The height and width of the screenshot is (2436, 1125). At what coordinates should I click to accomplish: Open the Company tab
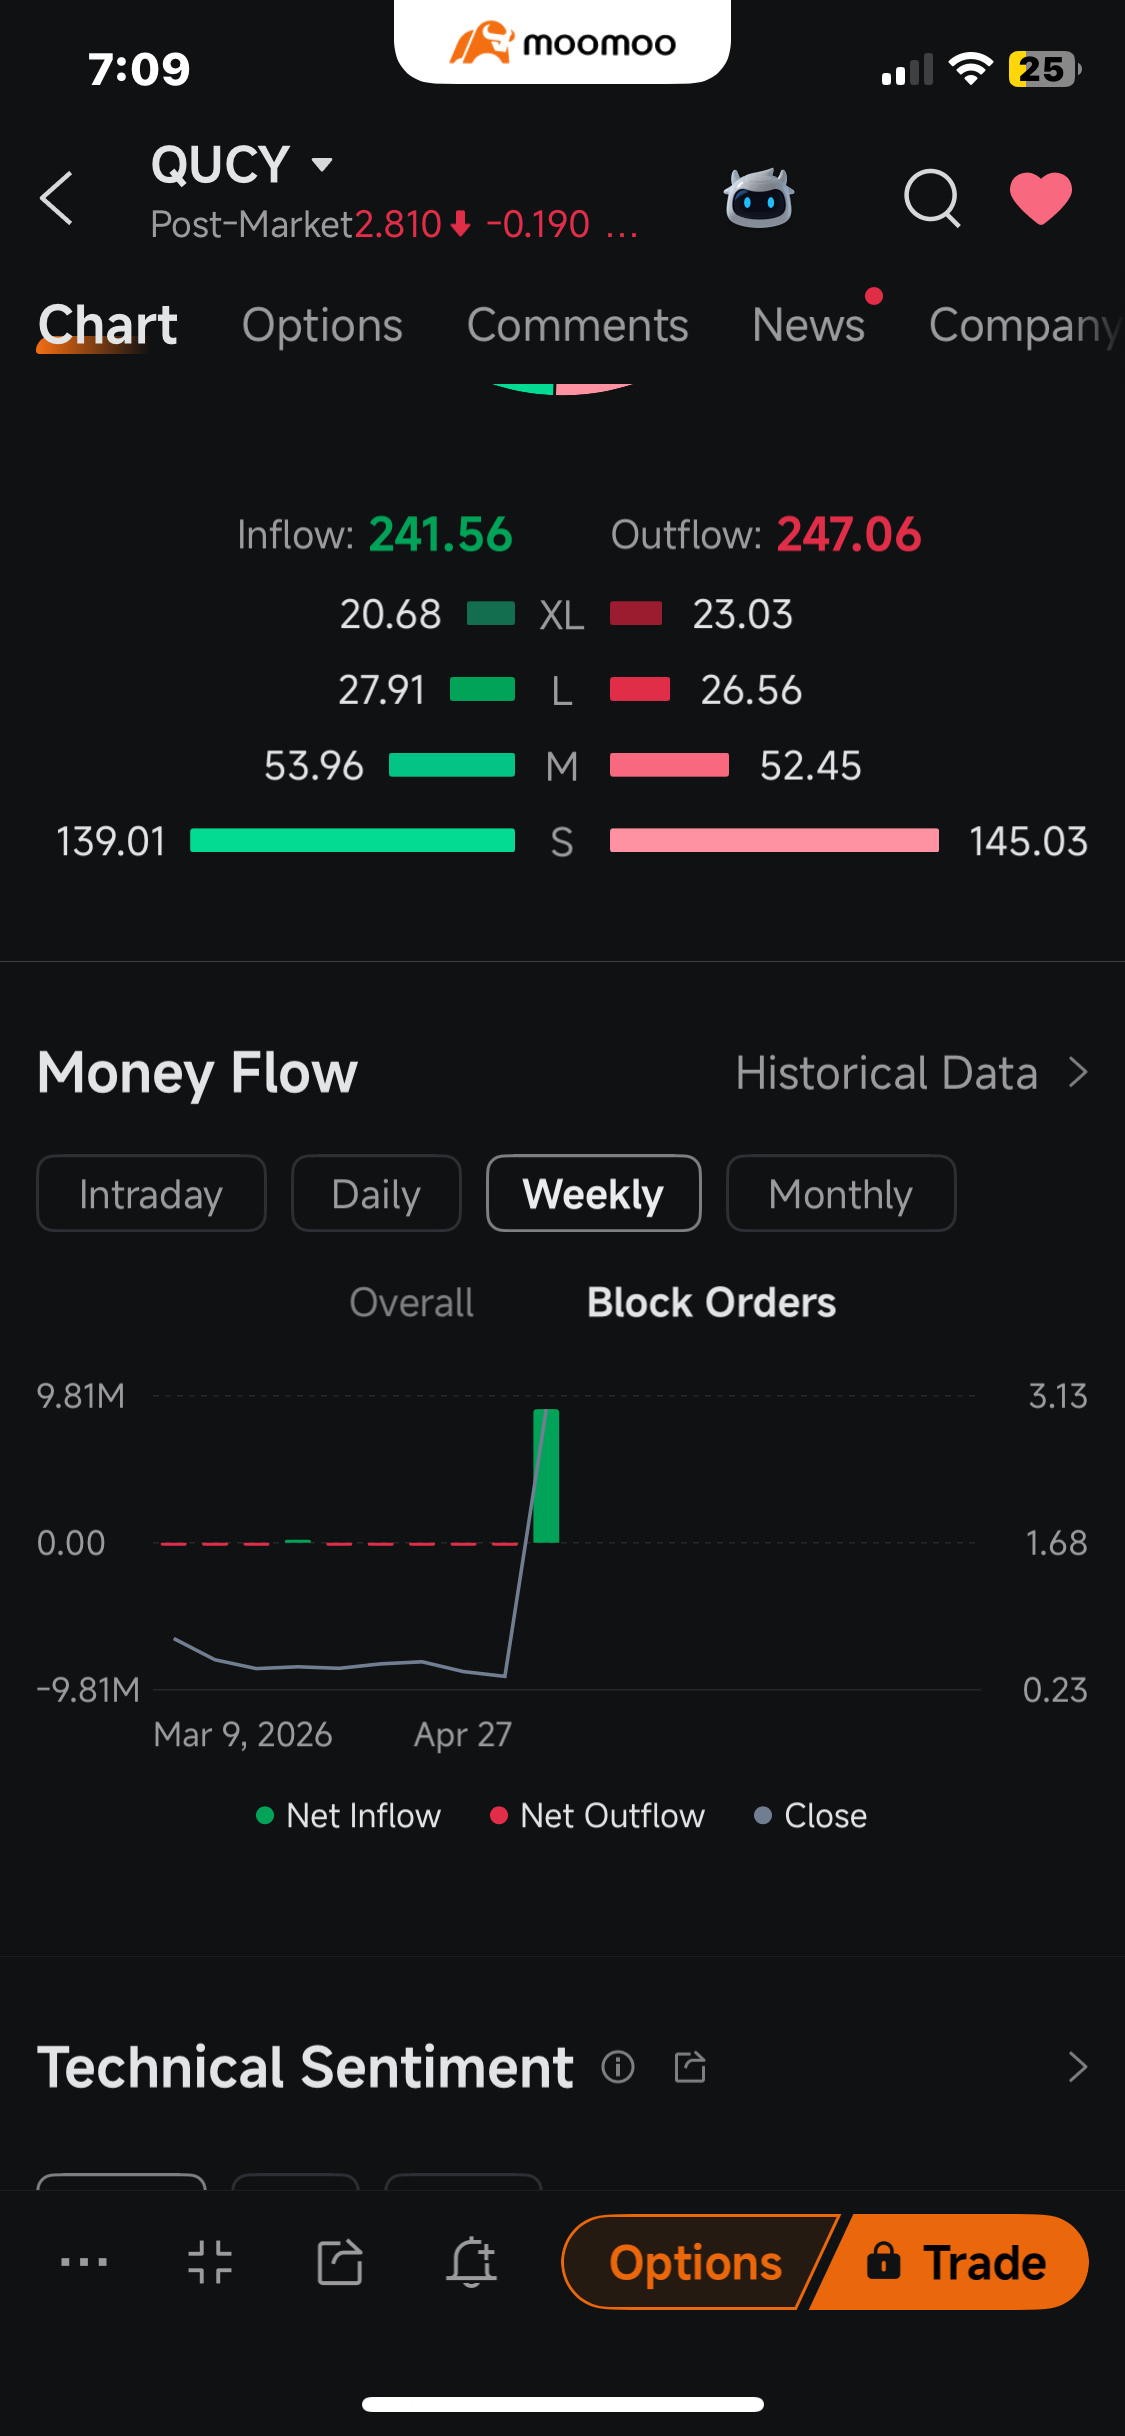(1025, 327)
